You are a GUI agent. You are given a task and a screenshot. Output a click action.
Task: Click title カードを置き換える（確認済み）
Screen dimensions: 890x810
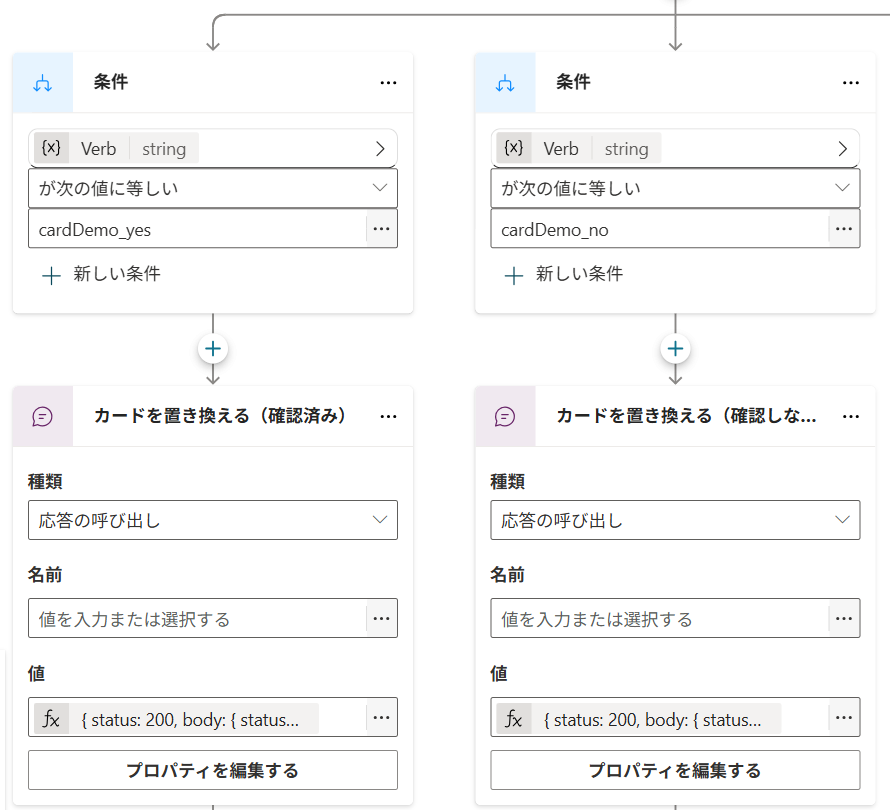[220, 416]
